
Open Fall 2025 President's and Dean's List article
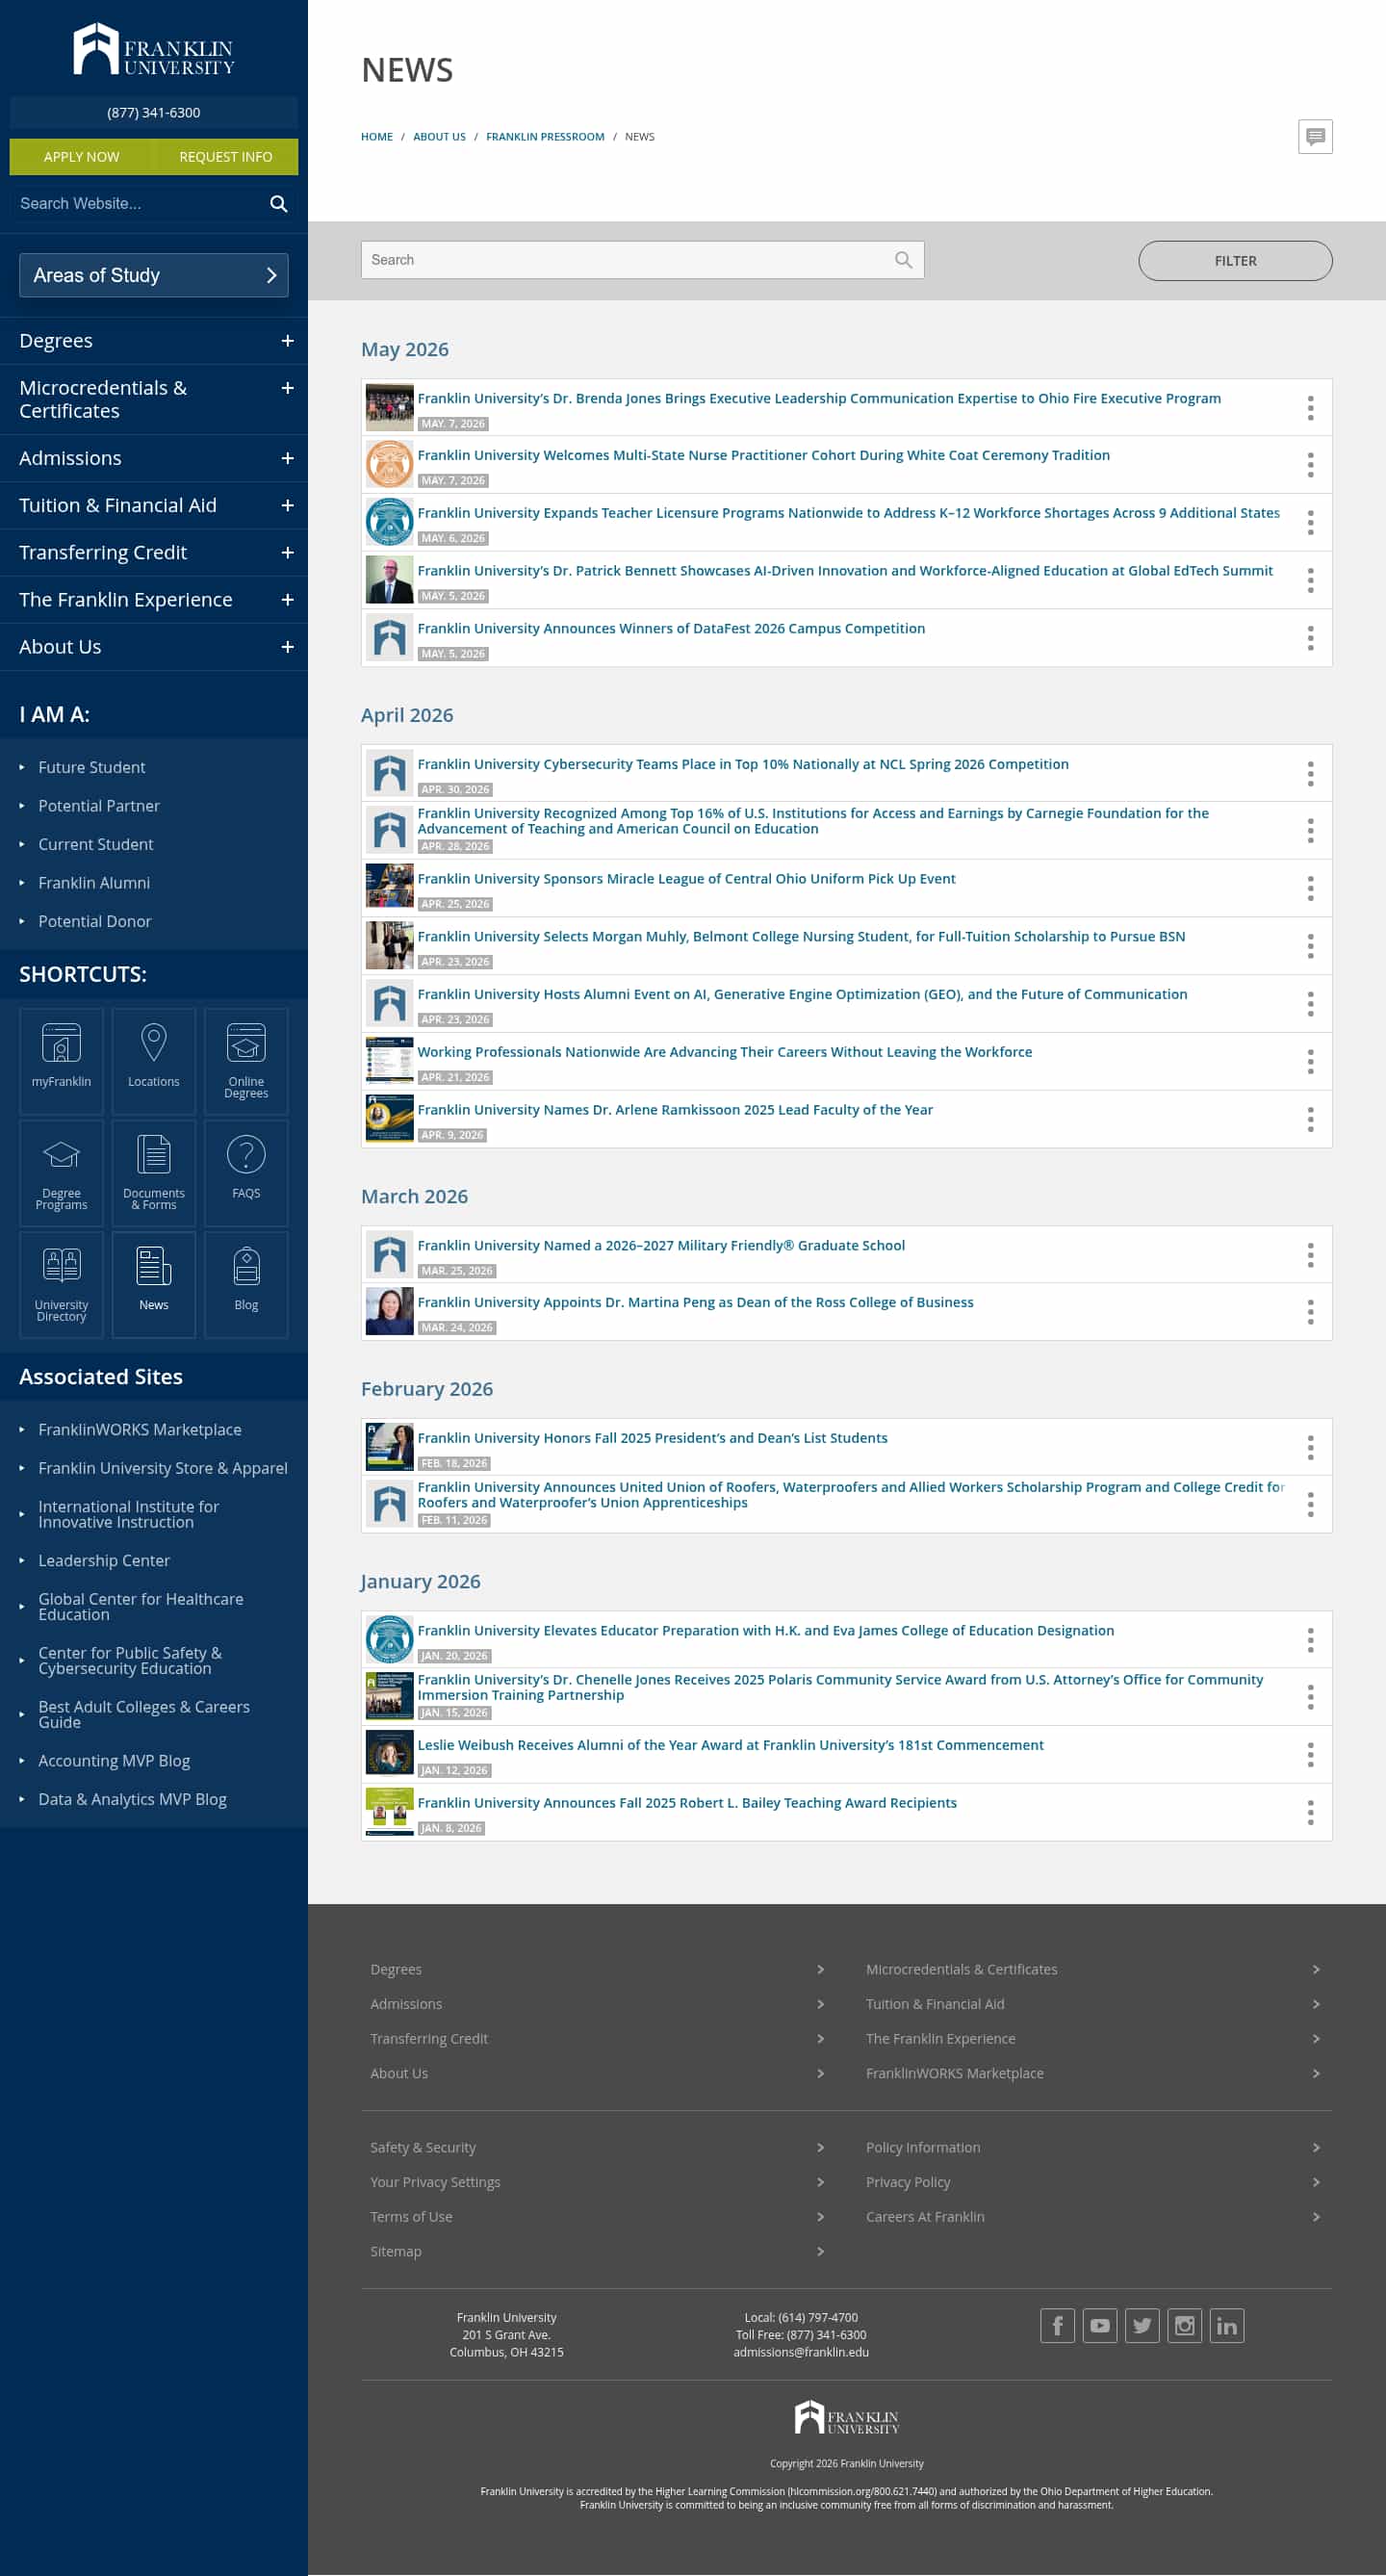[652, 1438]
